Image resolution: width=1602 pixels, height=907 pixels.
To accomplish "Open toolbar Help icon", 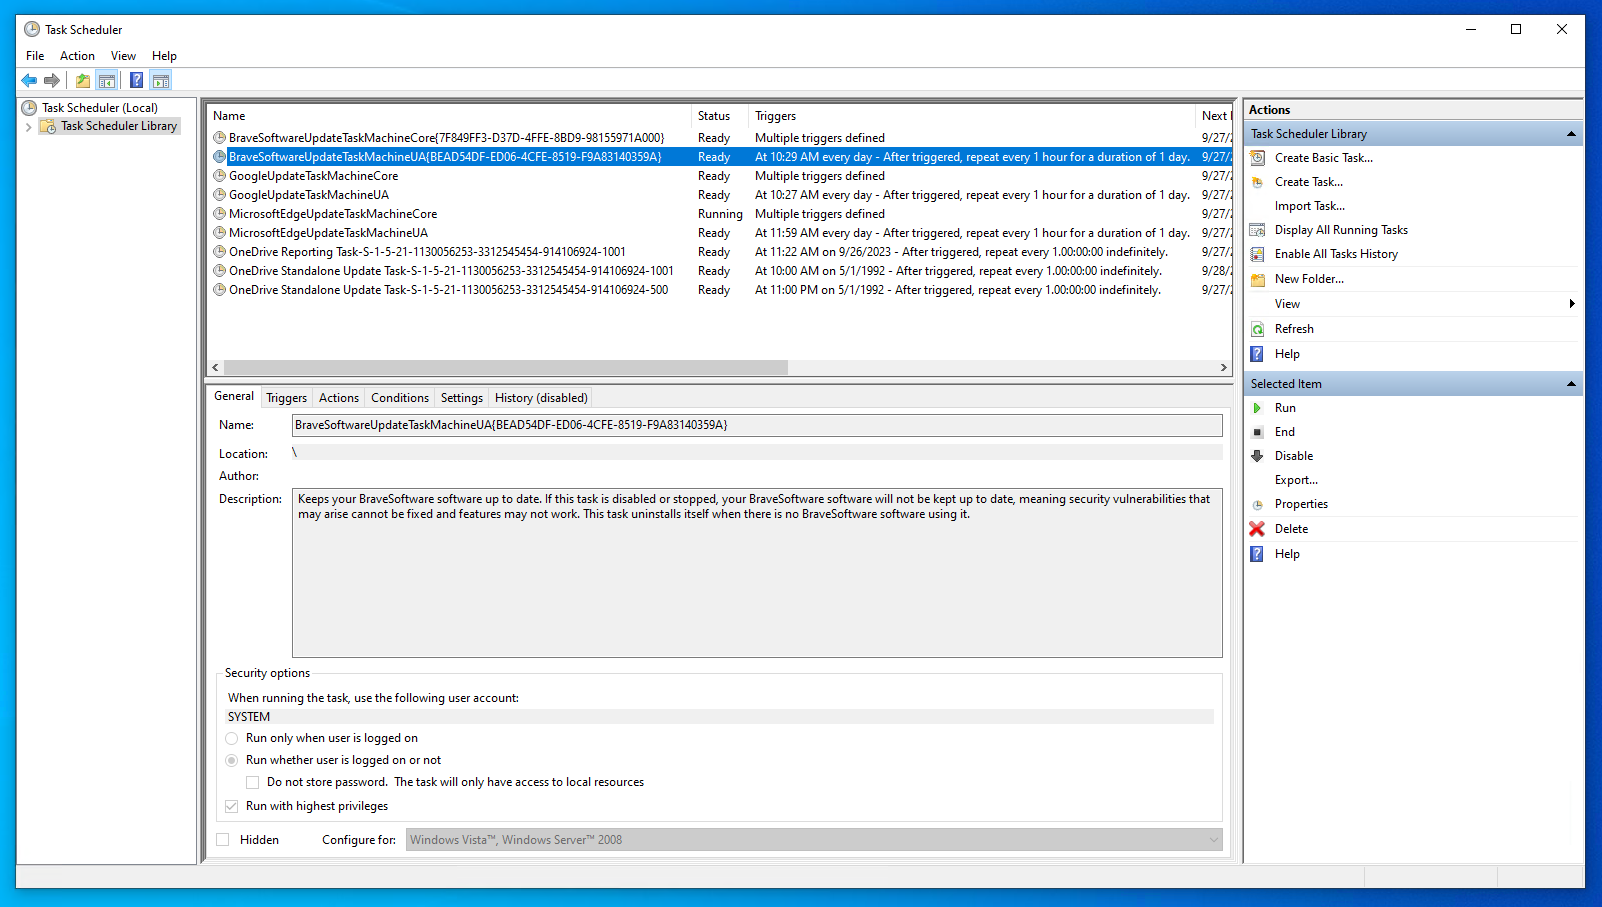I will click(137, 80).
